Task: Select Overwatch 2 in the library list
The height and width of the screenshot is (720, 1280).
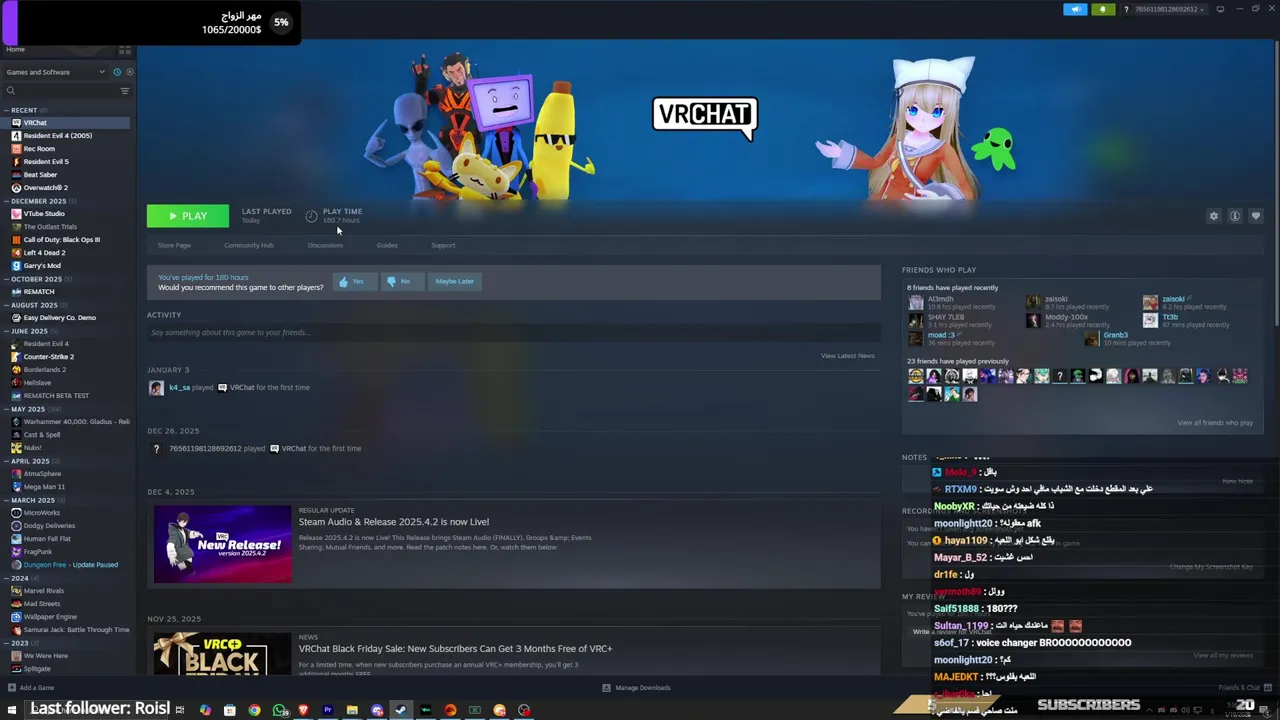Action: point(45,188)
